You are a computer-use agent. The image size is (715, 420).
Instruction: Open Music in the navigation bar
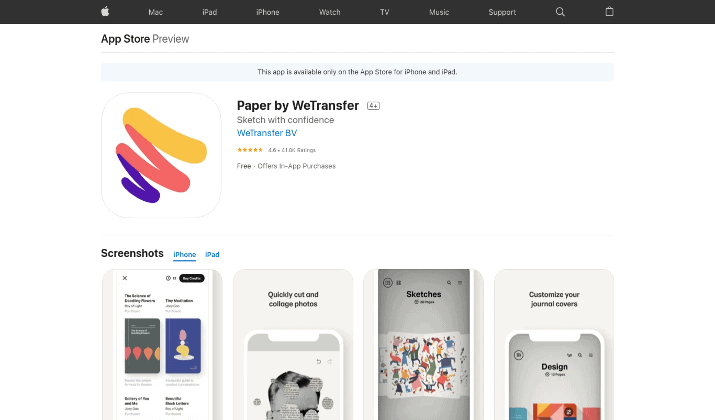[x=439, y=12]
